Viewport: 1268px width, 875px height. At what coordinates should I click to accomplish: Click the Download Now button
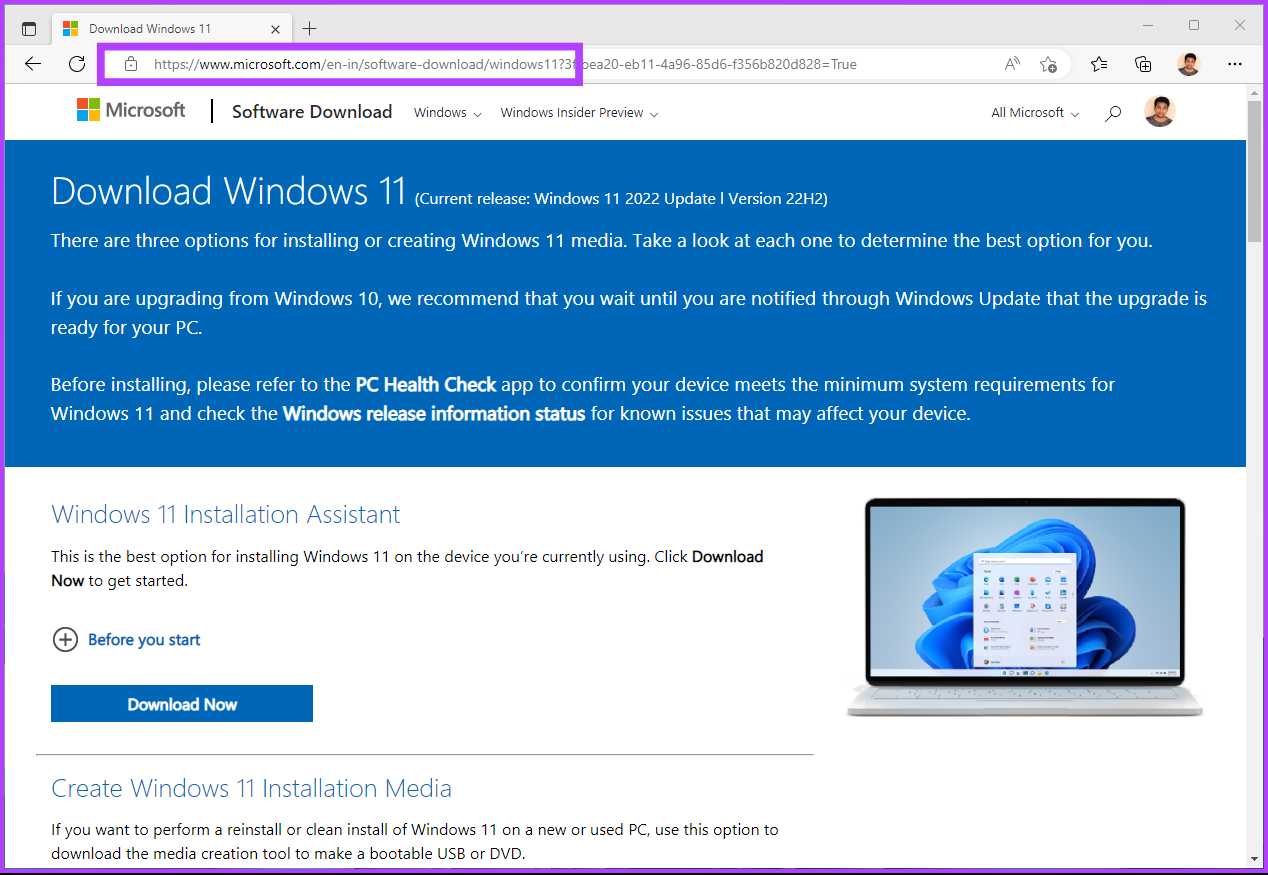tap(181, 703)
